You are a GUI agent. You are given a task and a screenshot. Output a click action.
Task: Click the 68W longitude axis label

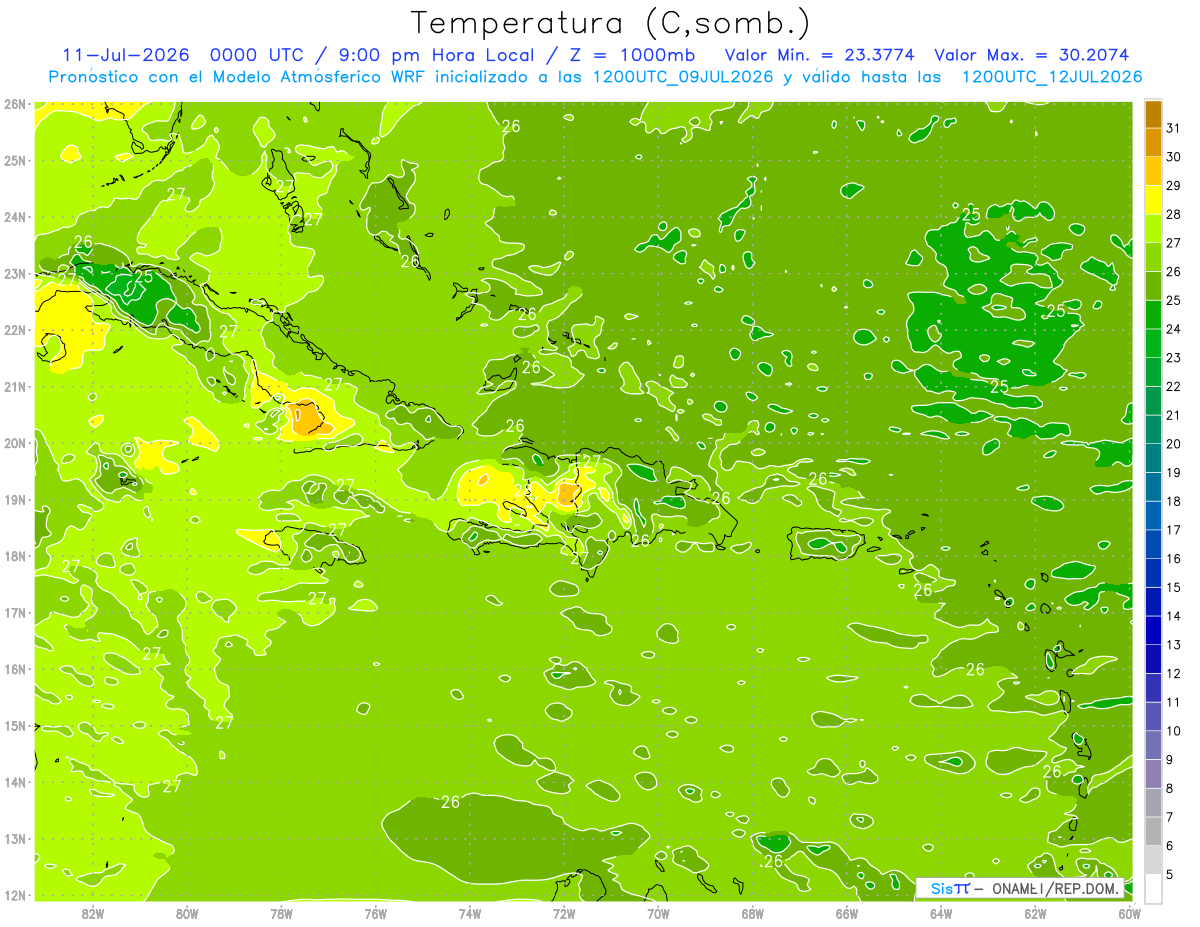pyautogui.click(x=752, y=913)
